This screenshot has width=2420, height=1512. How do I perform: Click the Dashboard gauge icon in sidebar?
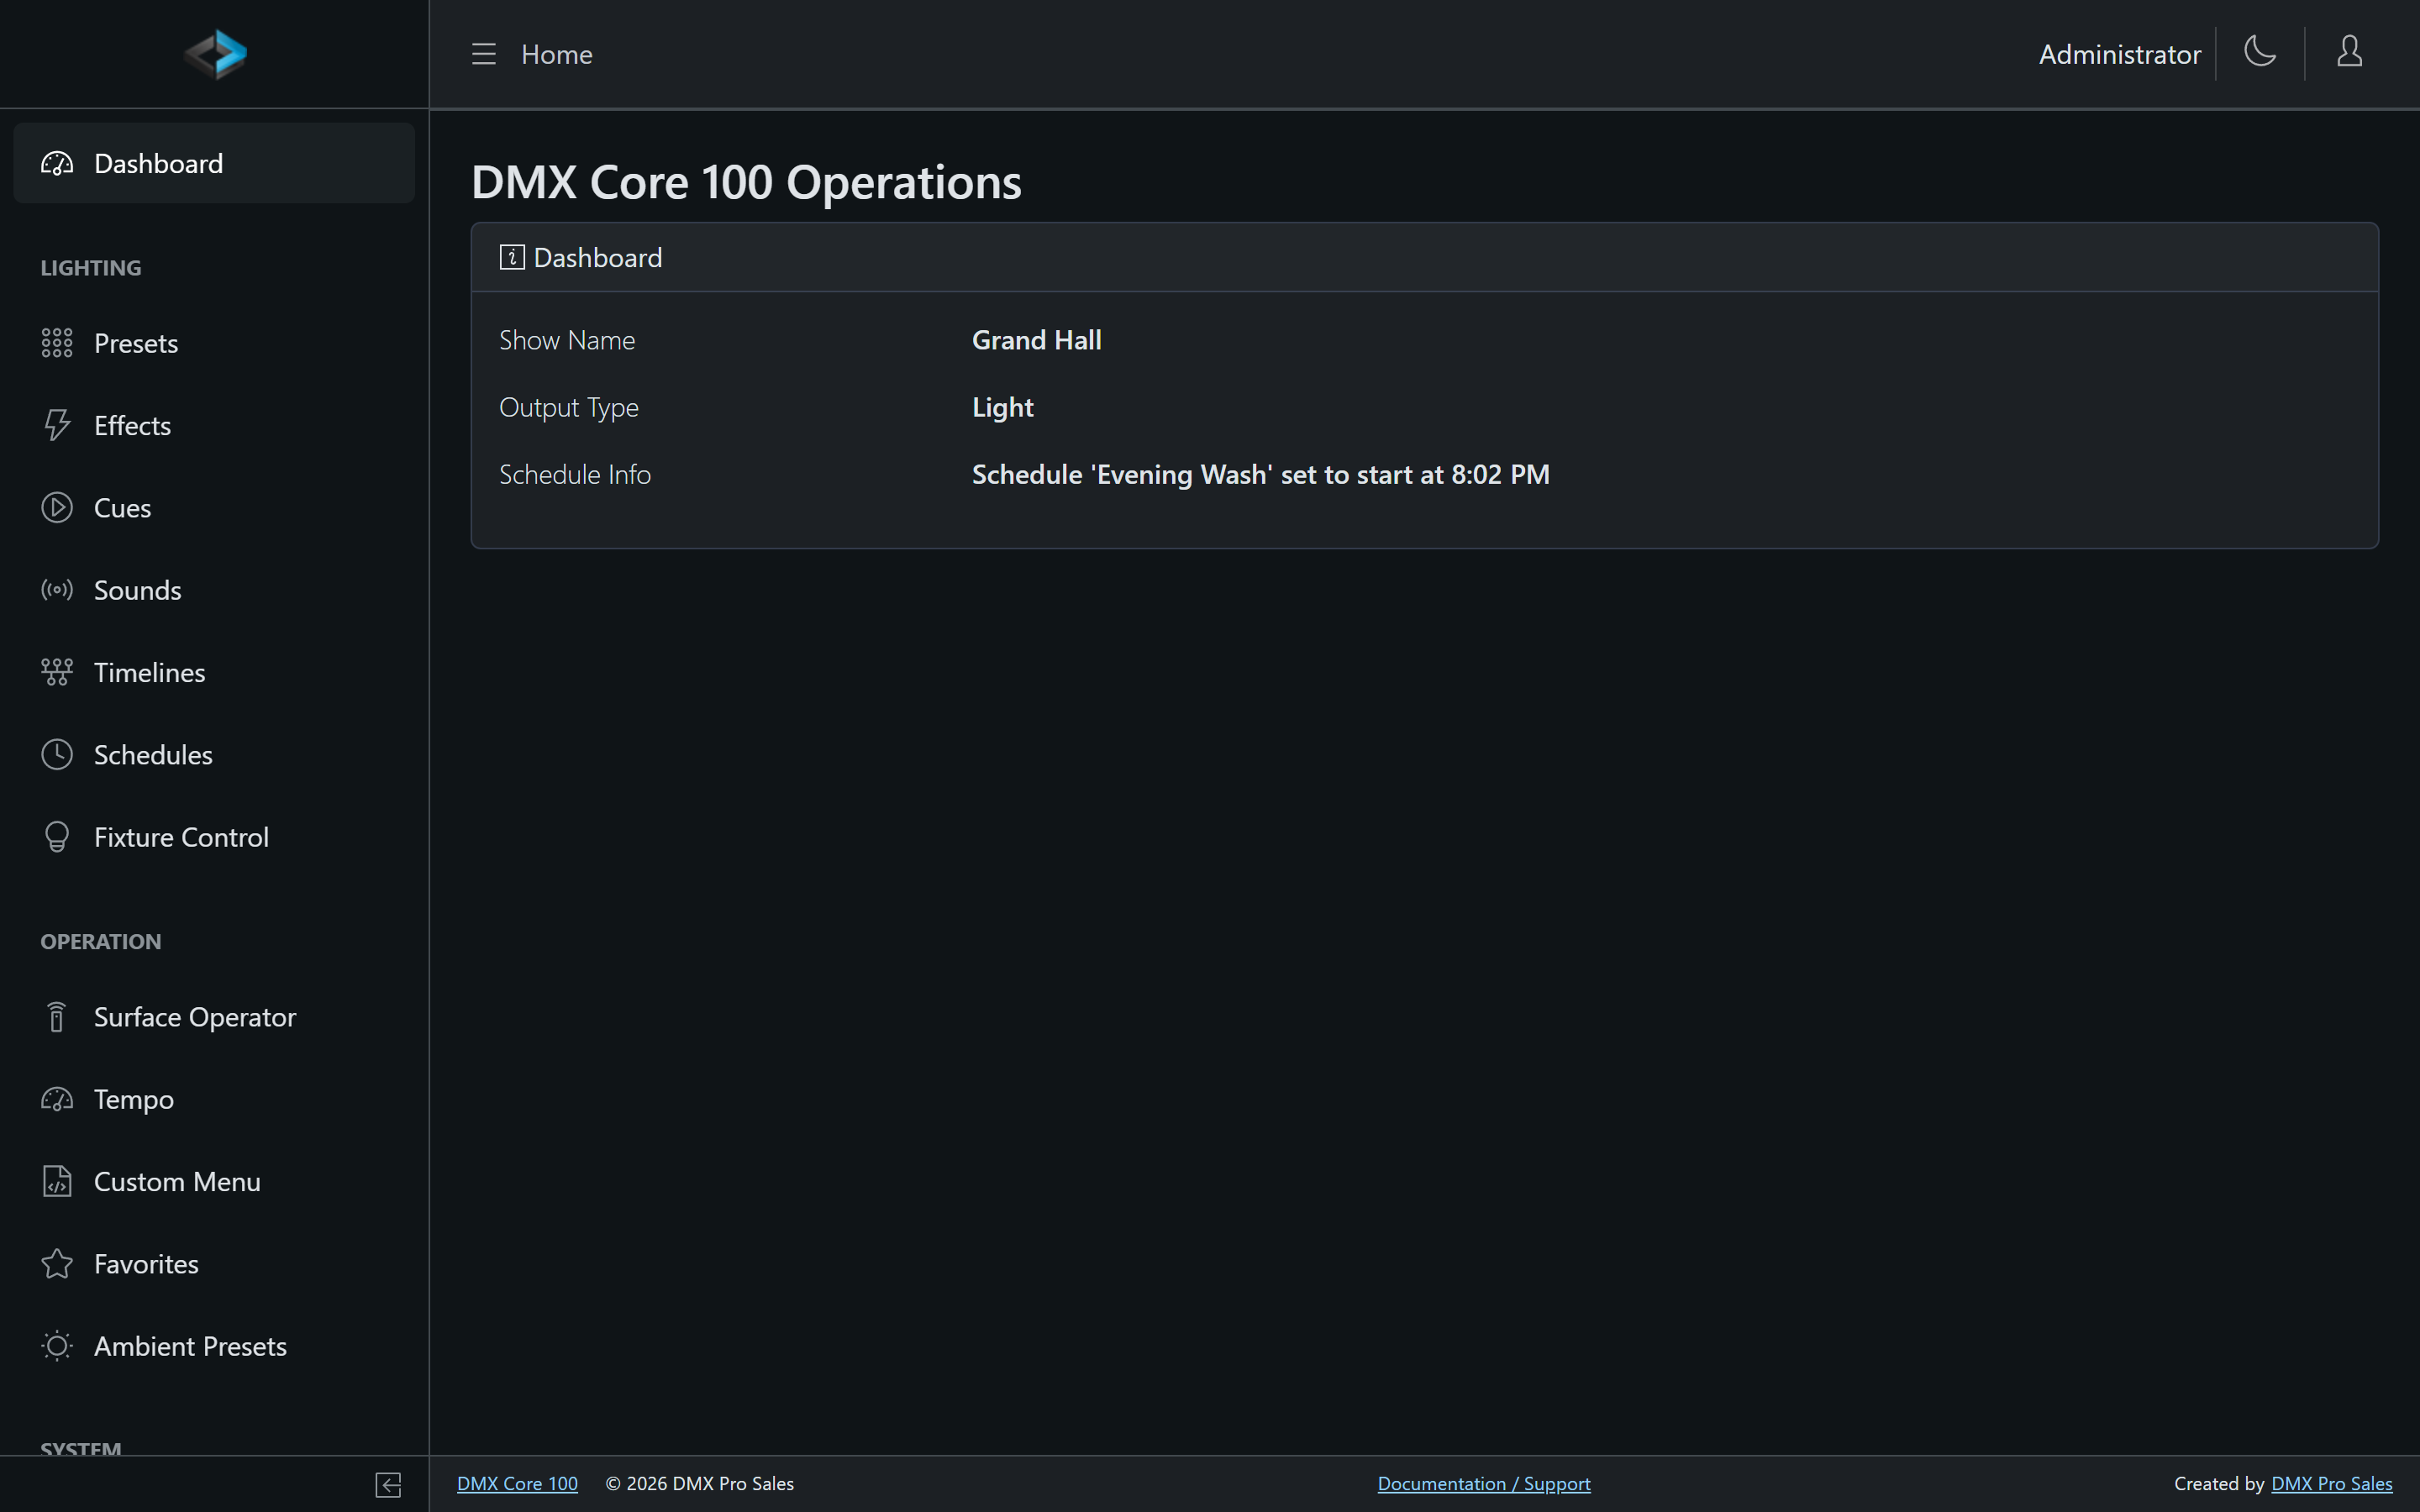pyautogui.click(x=57, y=164)
